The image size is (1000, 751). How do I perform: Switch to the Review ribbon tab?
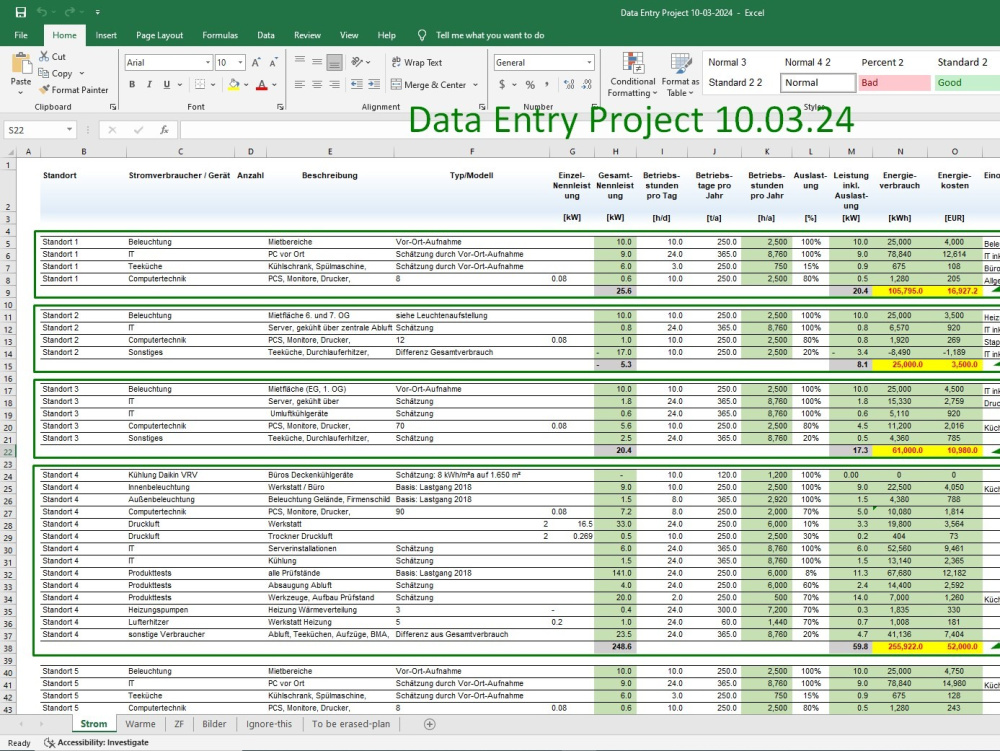point(307,35)
